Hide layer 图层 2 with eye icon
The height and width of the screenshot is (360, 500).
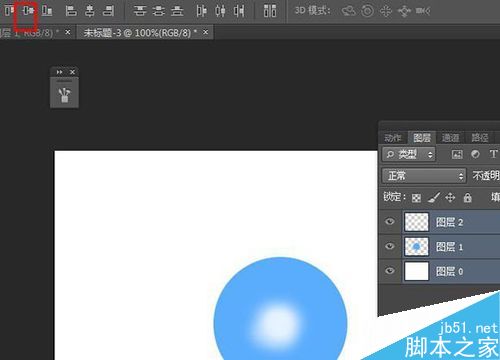point(390,221)
